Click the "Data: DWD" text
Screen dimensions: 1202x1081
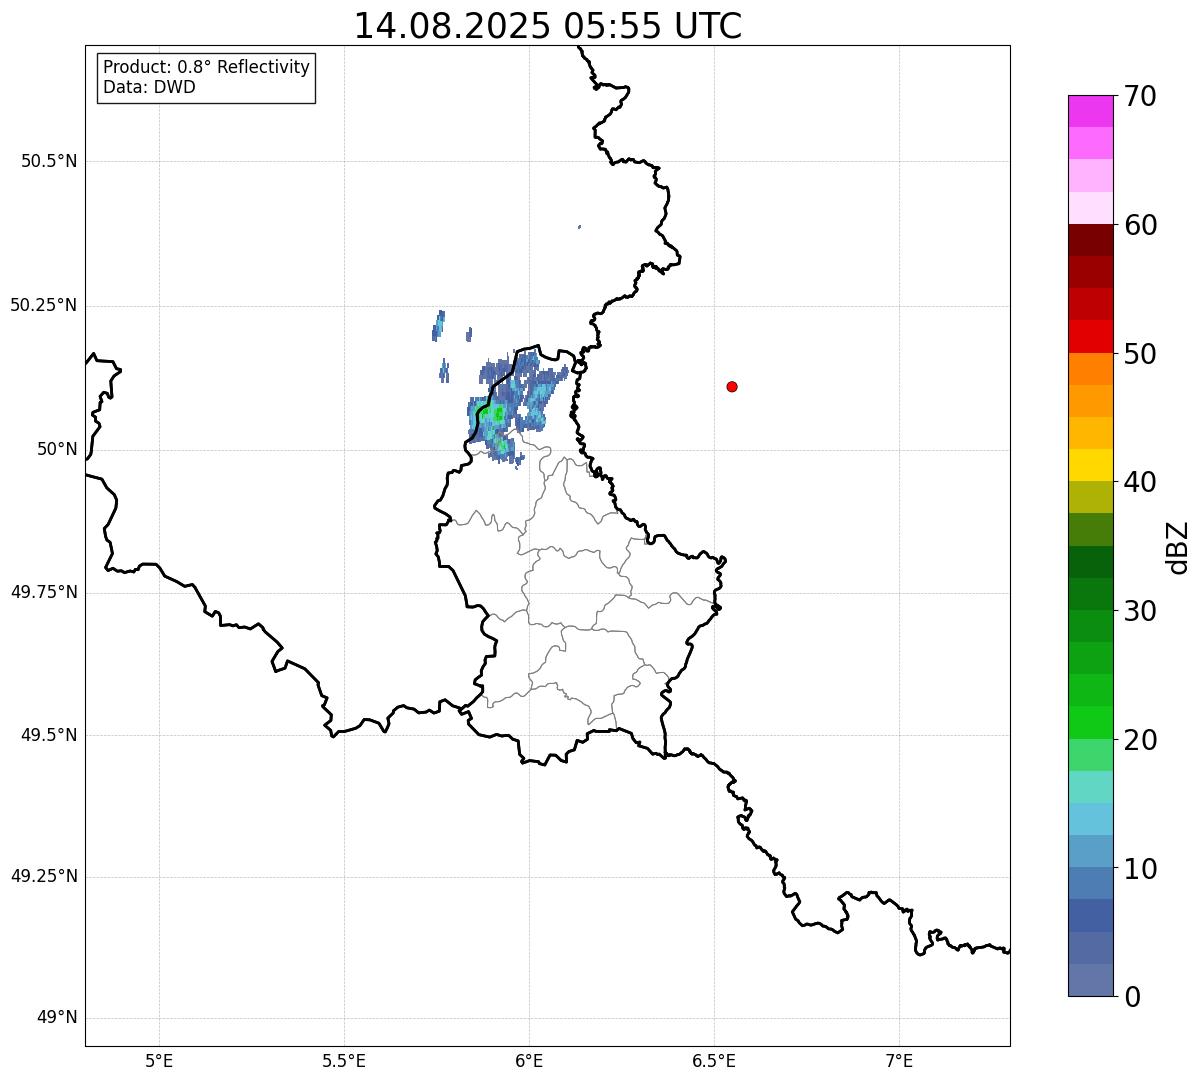[149, 87]
